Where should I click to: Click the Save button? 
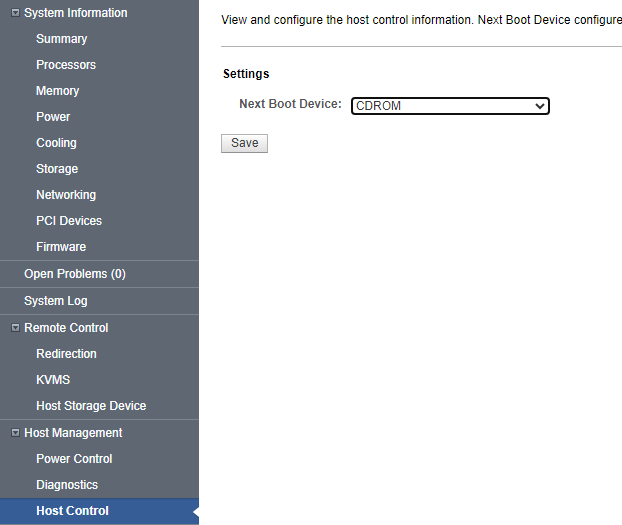(244, 143)
